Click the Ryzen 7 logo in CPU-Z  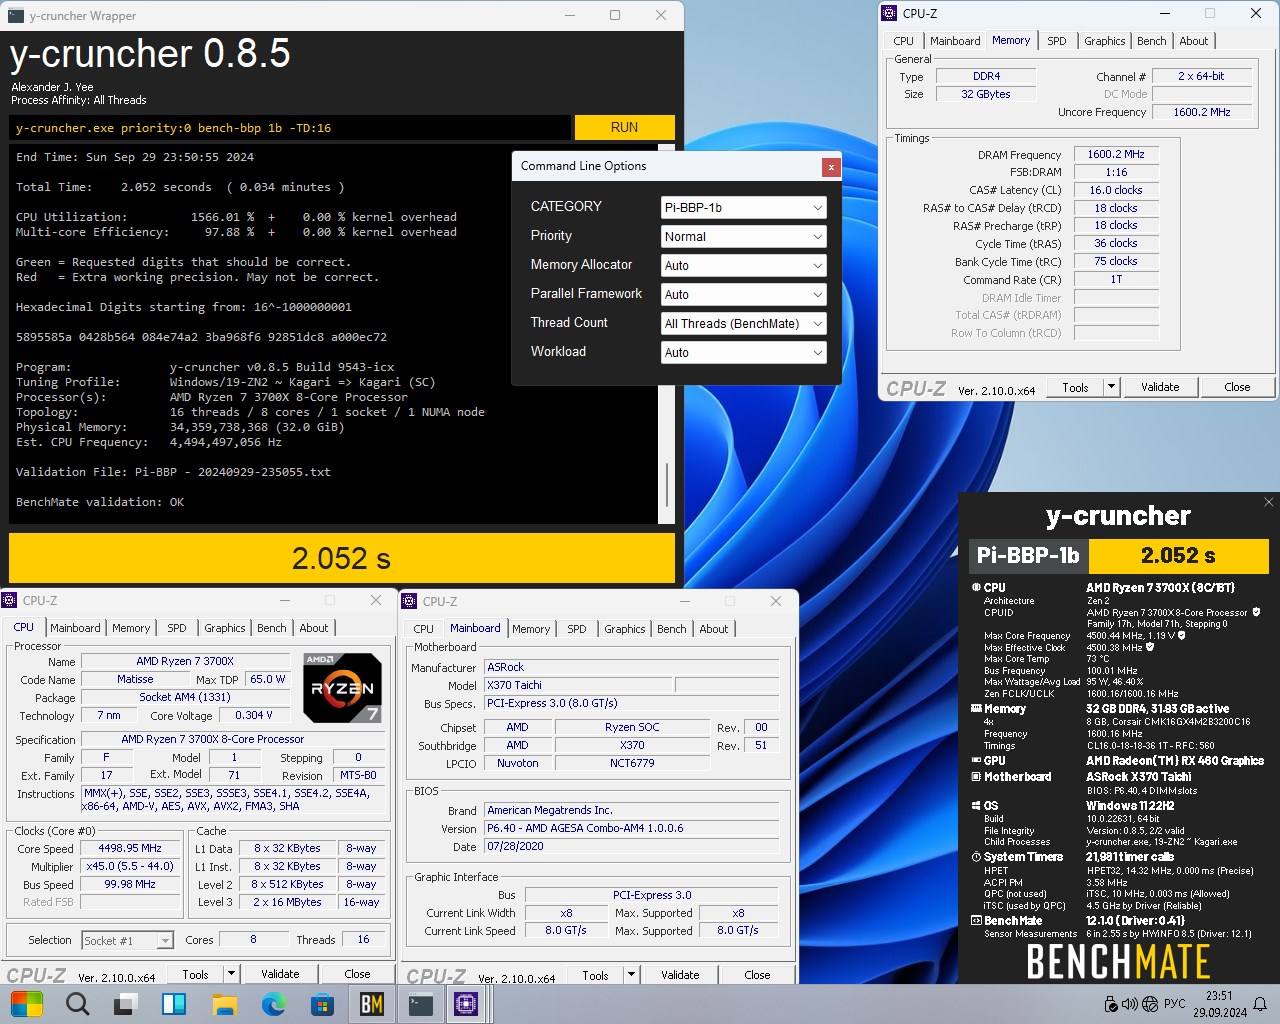[x=342, y=687]
